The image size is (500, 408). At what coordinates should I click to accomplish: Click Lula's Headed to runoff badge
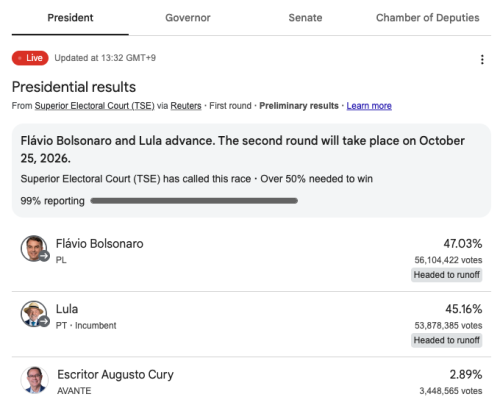pos(447,340)
